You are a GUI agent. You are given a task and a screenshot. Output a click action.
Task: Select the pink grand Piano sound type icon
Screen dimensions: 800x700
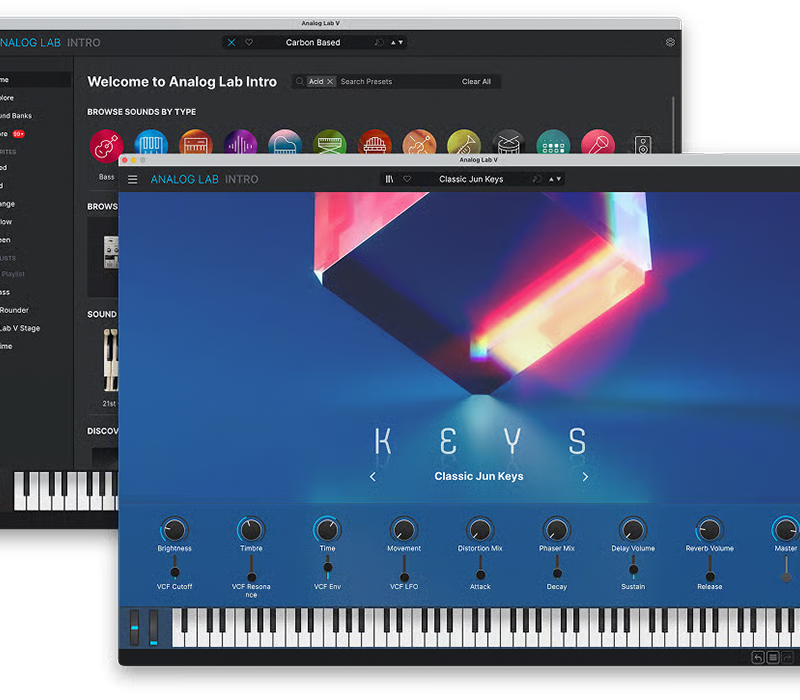pos(285,142)
